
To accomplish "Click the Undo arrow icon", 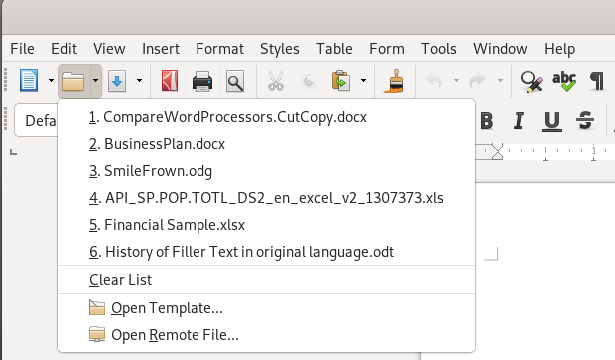I will 433,81.
